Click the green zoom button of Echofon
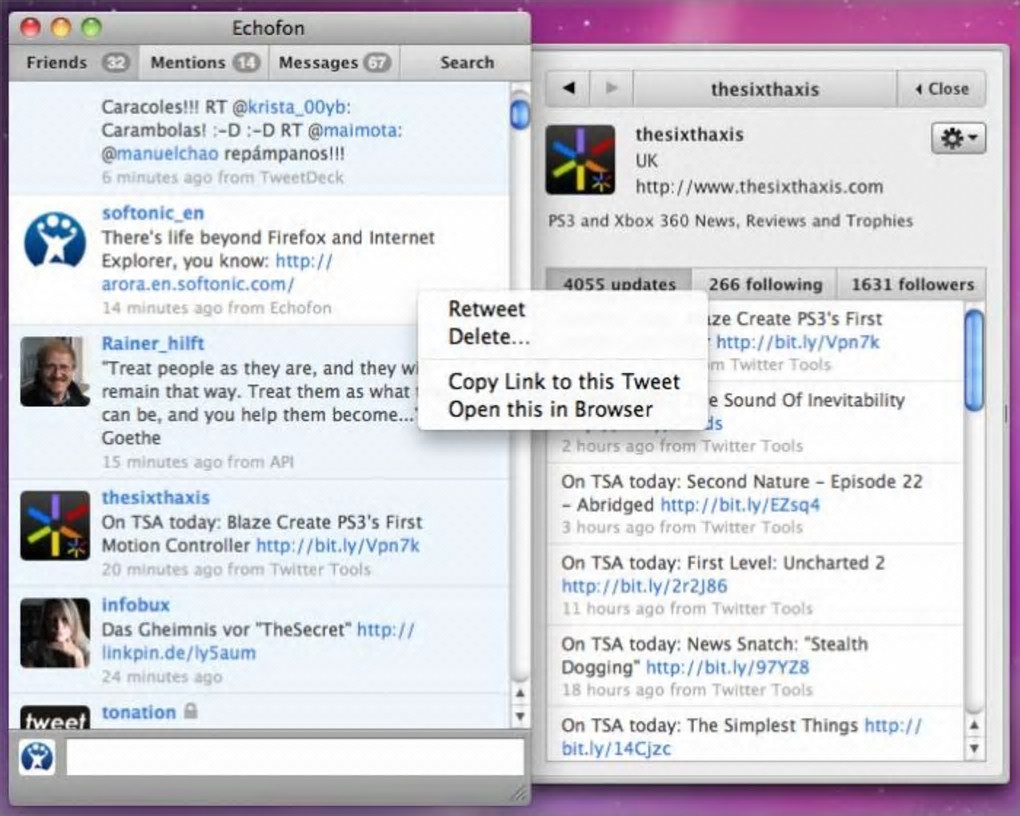This screenshot has height=816, width=1020. [x=92, y=27]
